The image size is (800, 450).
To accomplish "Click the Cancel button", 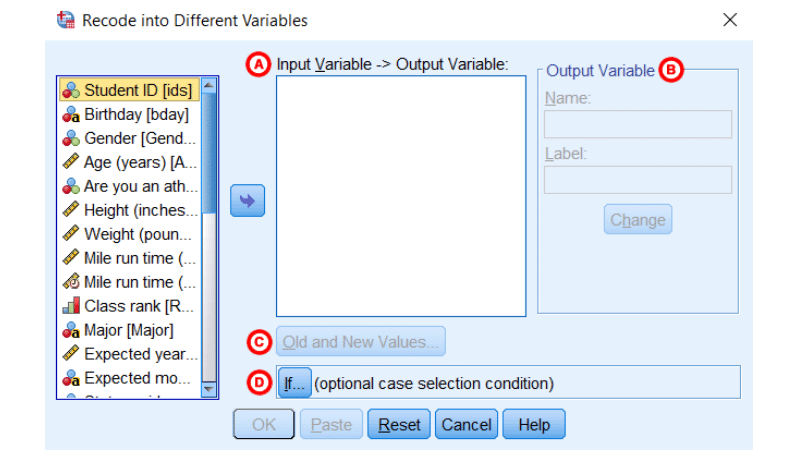I will click(x=466, y=424).
